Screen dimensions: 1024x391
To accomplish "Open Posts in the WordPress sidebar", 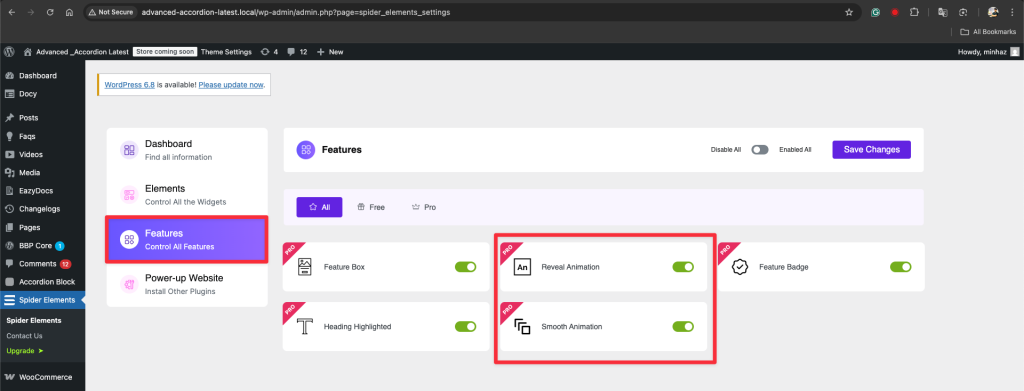I will 42,118.
